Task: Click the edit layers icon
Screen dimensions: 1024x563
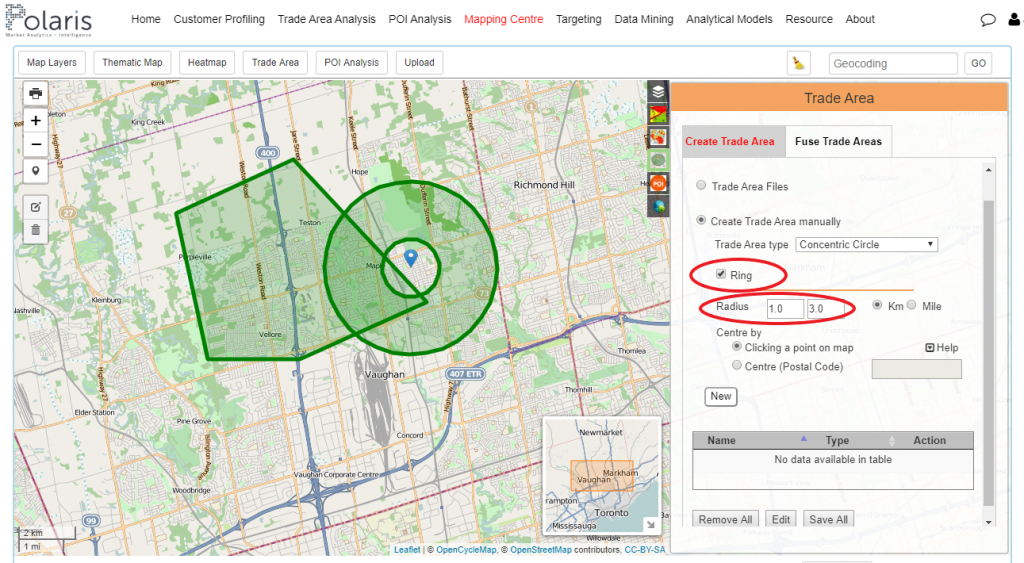Action: 35,207
